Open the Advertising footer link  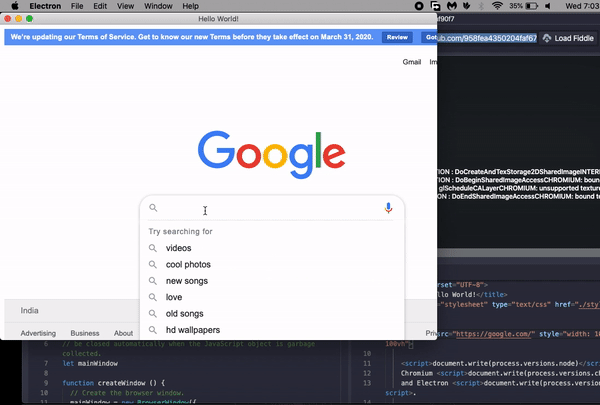(x=38, y=333)
